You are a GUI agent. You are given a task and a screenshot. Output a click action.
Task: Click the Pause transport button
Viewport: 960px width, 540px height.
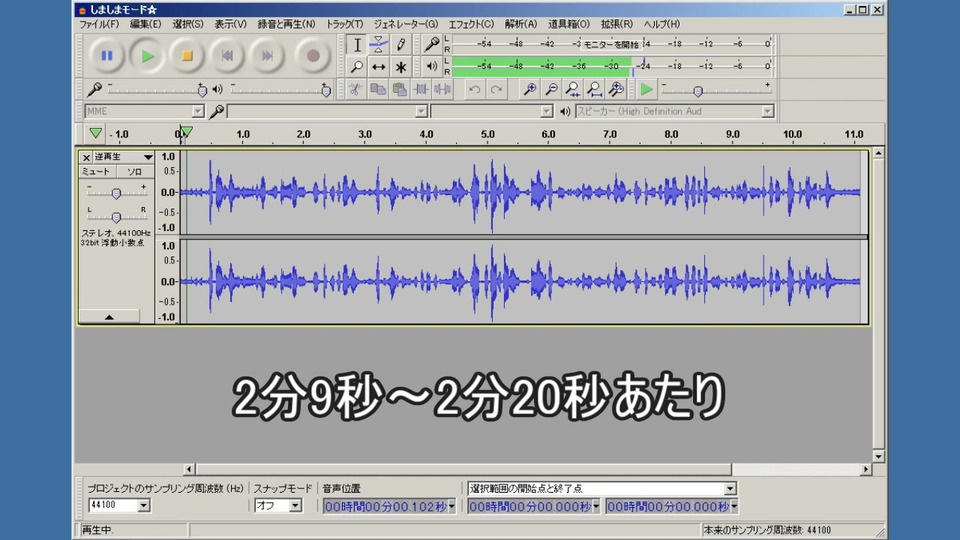tap(107, 56)
